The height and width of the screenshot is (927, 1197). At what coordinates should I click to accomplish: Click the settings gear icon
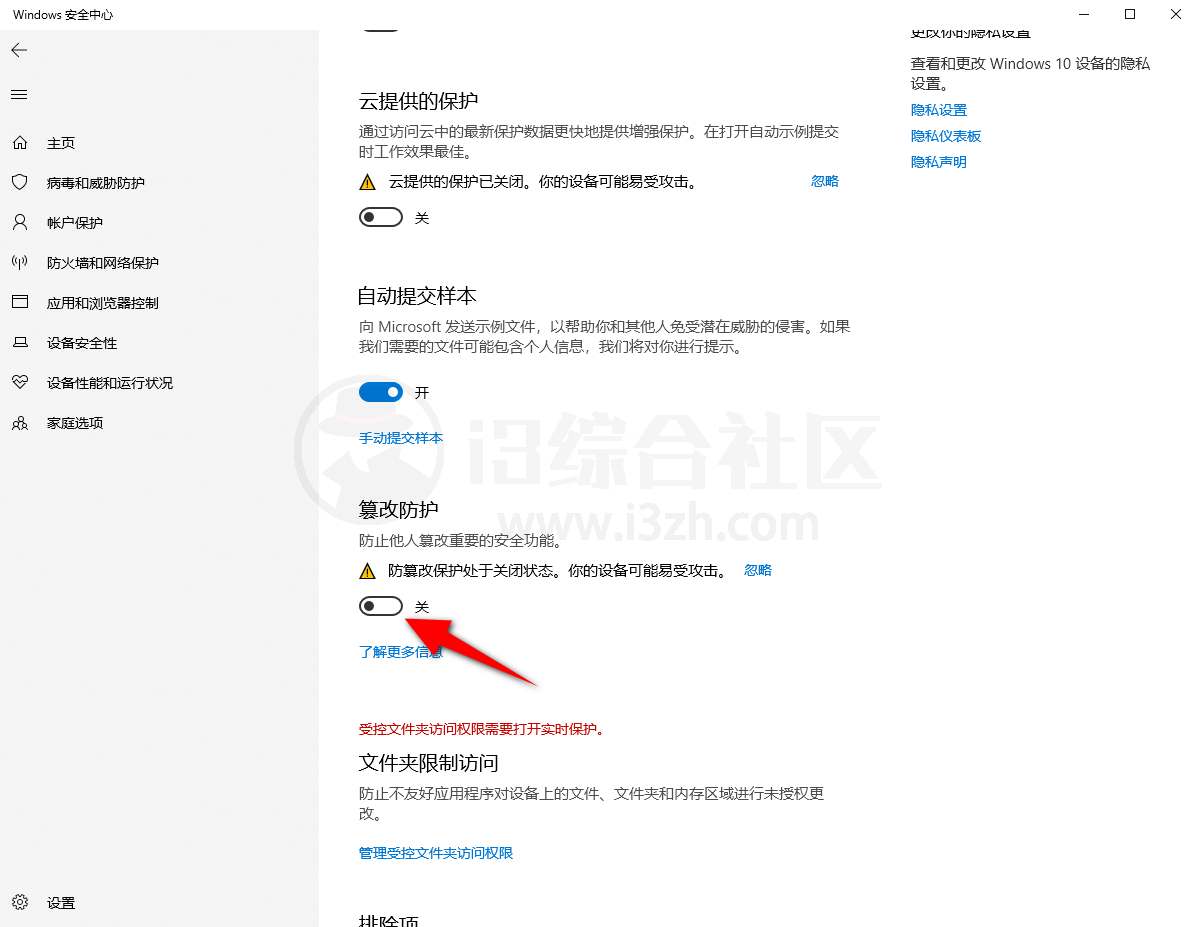20,903
